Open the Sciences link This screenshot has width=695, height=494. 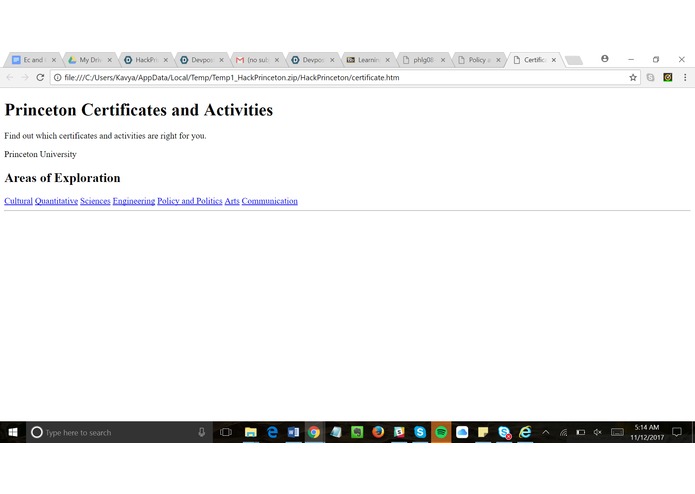pos(95,201)
